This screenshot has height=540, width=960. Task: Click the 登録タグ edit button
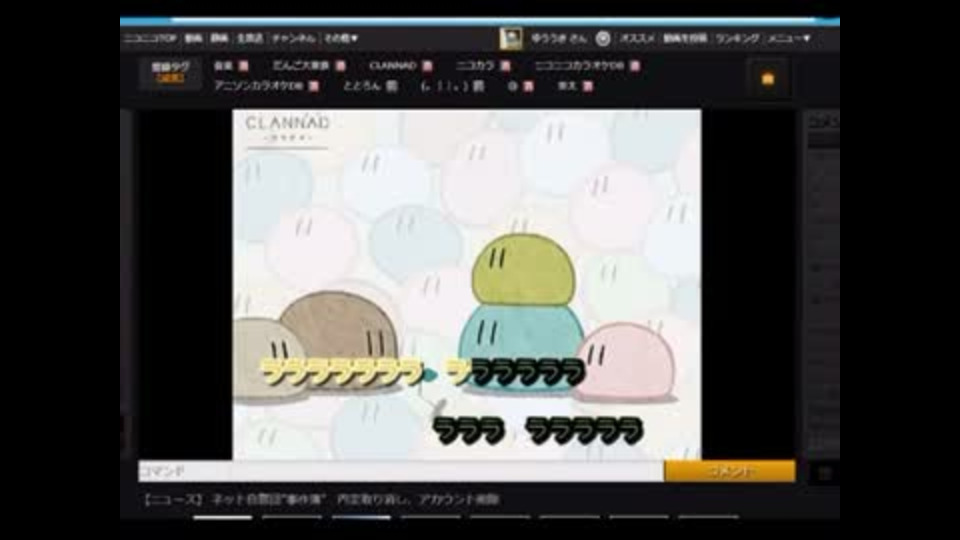[x=170, y=72]
